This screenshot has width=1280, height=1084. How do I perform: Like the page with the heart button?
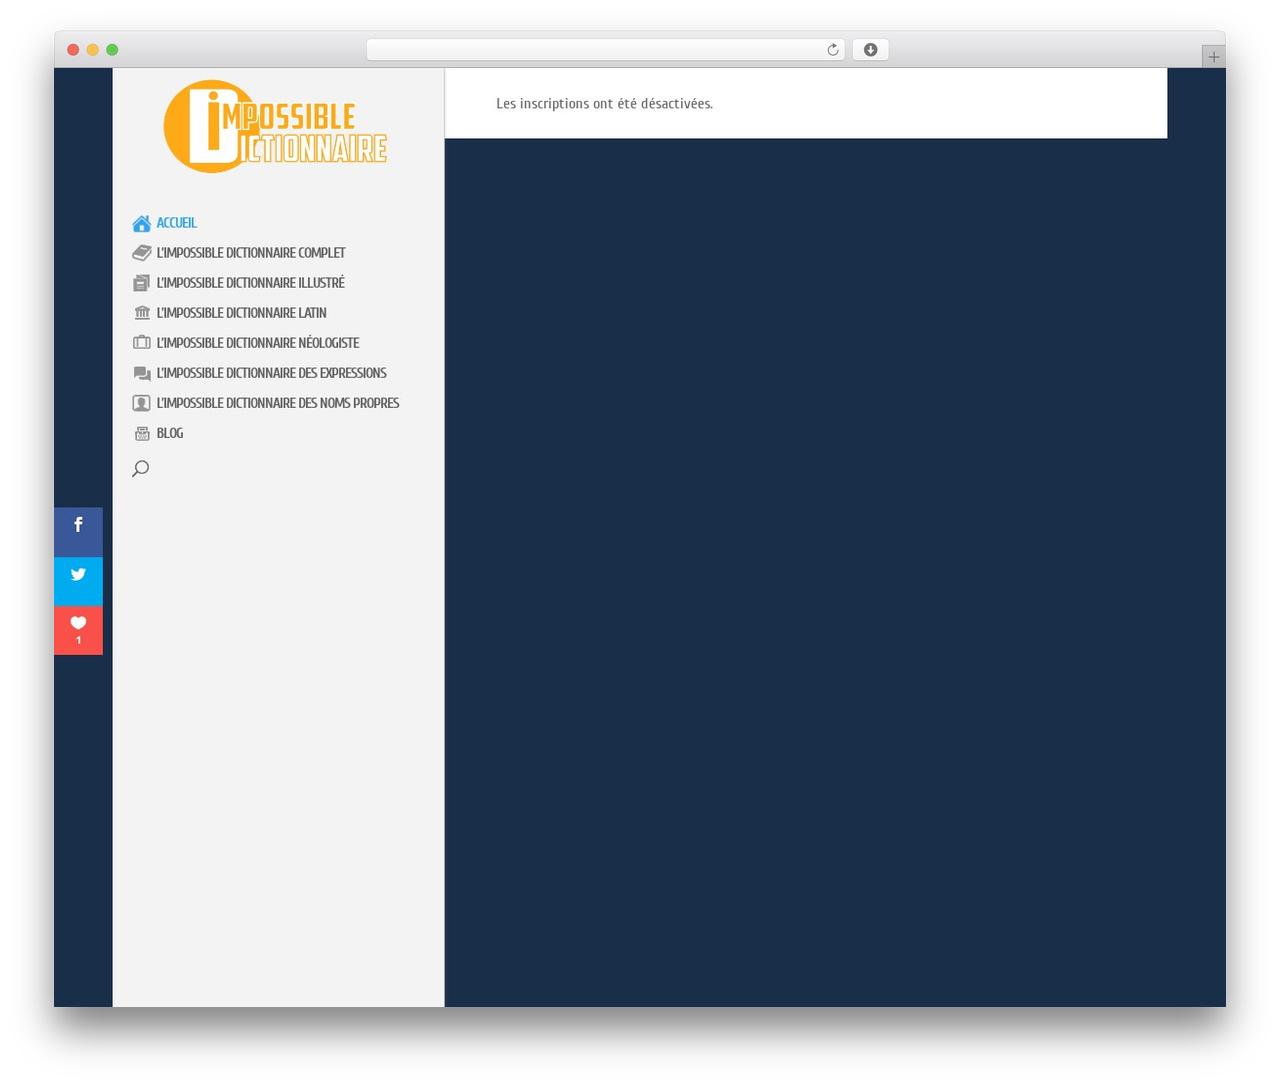78,630
